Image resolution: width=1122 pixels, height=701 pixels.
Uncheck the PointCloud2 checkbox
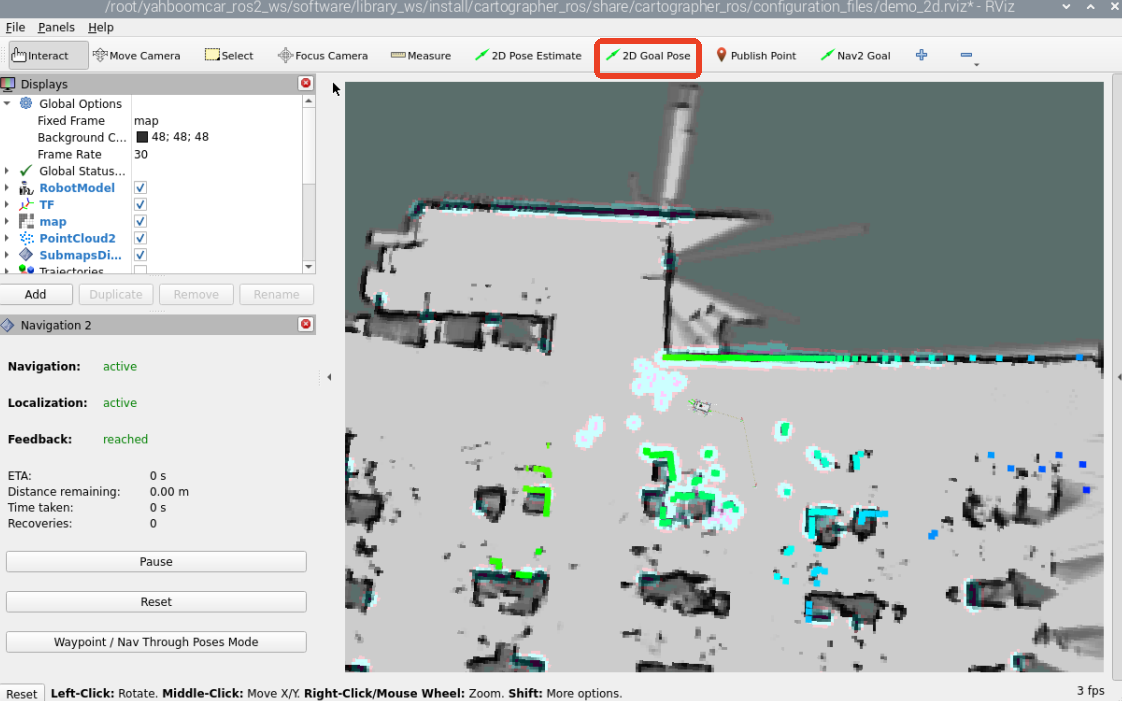pyautogui.click(x=140, y=238)
